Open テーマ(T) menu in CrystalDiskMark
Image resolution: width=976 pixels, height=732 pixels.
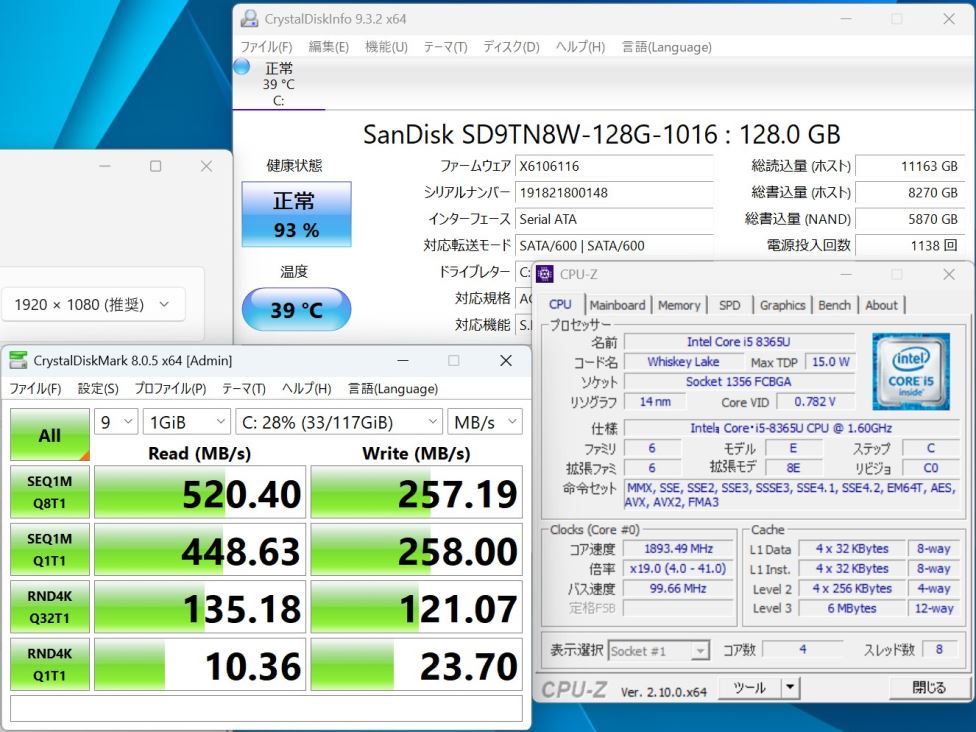243,389
